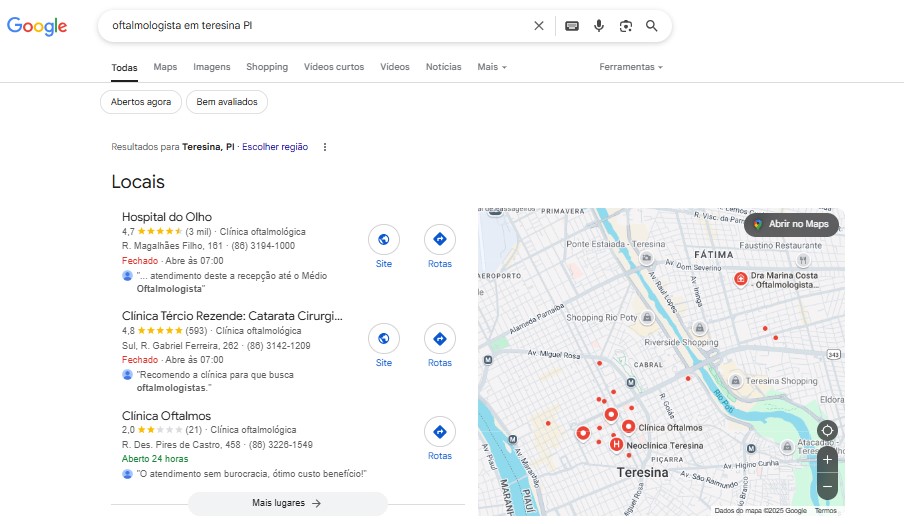Open the three-dot options next to Escolher região
This screenshot has width=904, height=524.
click(x=325, y=147)
